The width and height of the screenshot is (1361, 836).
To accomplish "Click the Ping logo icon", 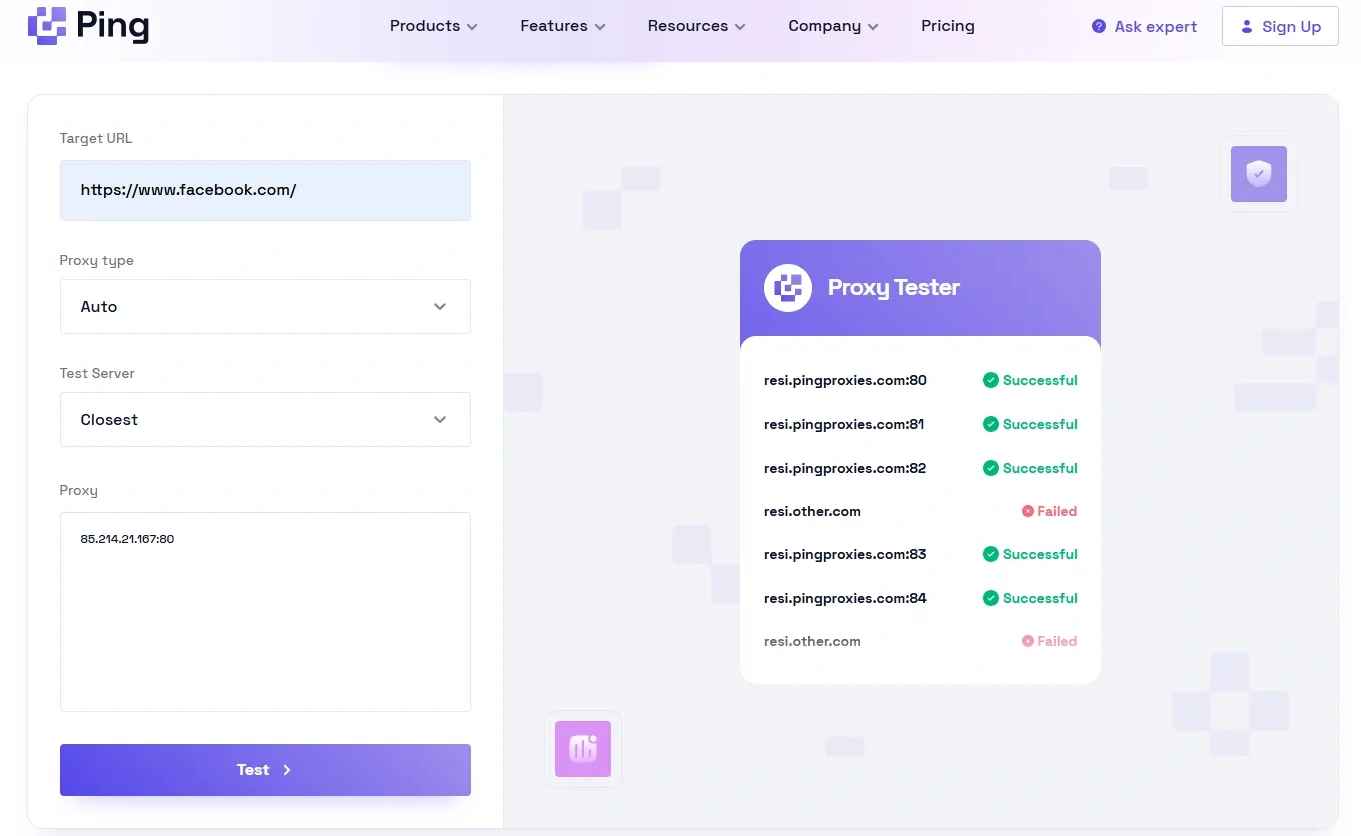I will 47,26.
